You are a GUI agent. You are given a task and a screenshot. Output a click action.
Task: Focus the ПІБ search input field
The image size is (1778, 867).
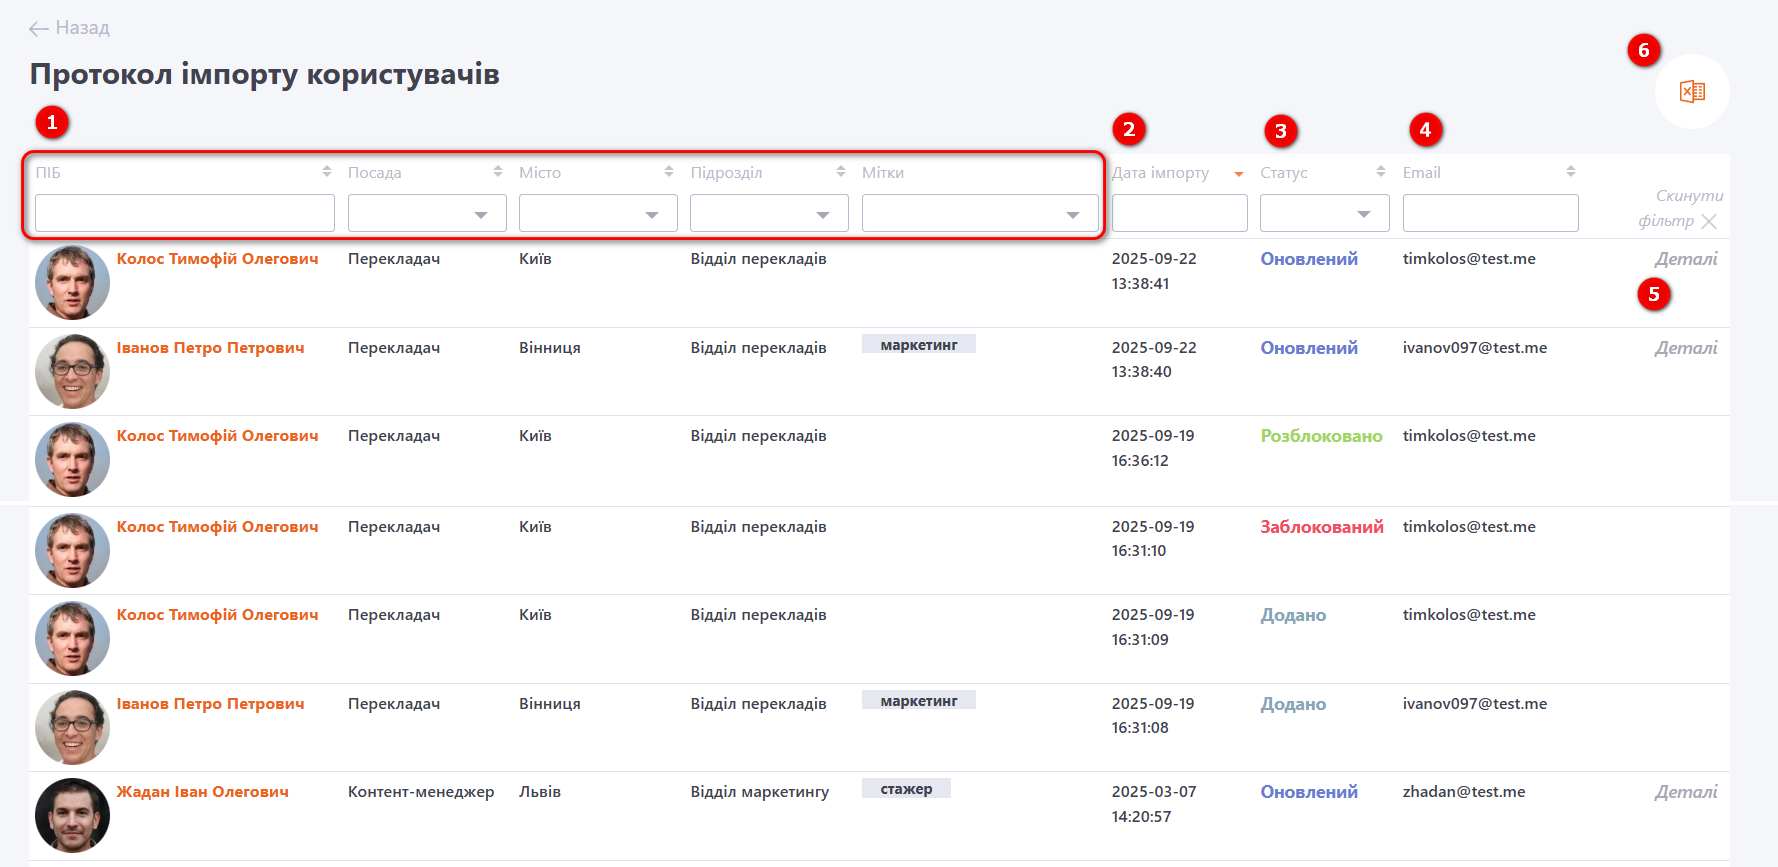184,214
